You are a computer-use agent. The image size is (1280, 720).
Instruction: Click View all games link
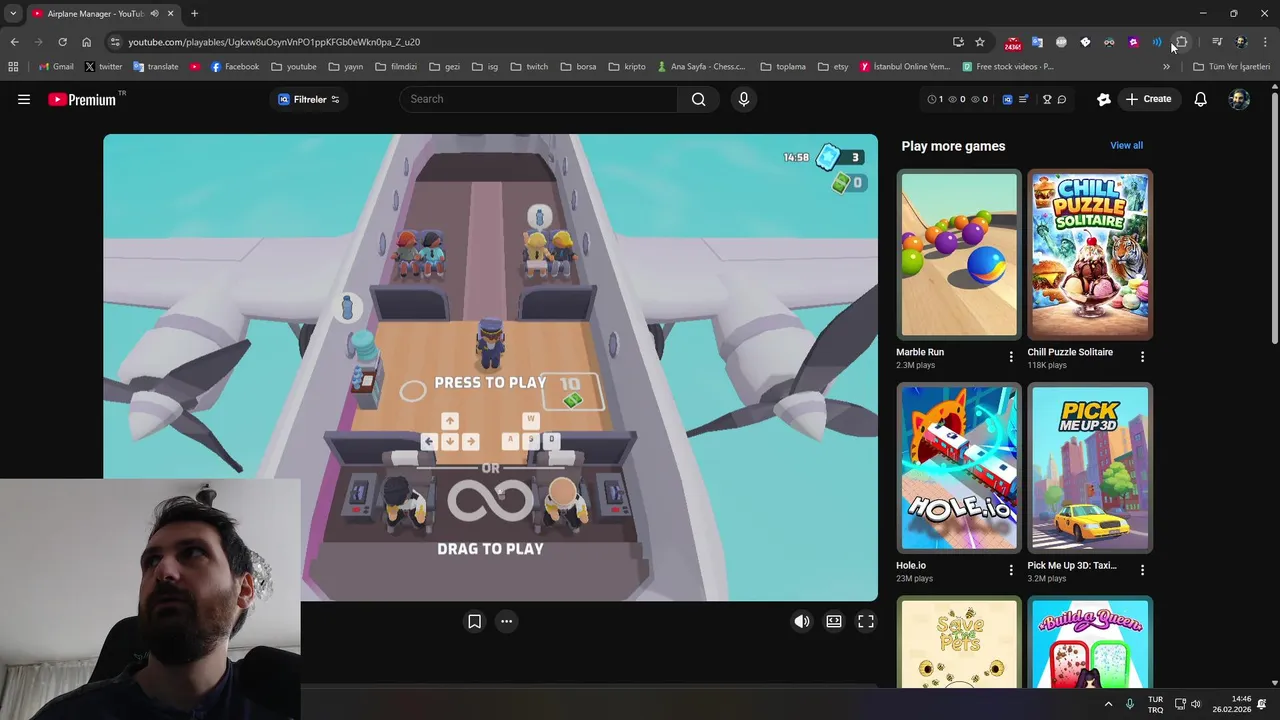point(1126,145)
